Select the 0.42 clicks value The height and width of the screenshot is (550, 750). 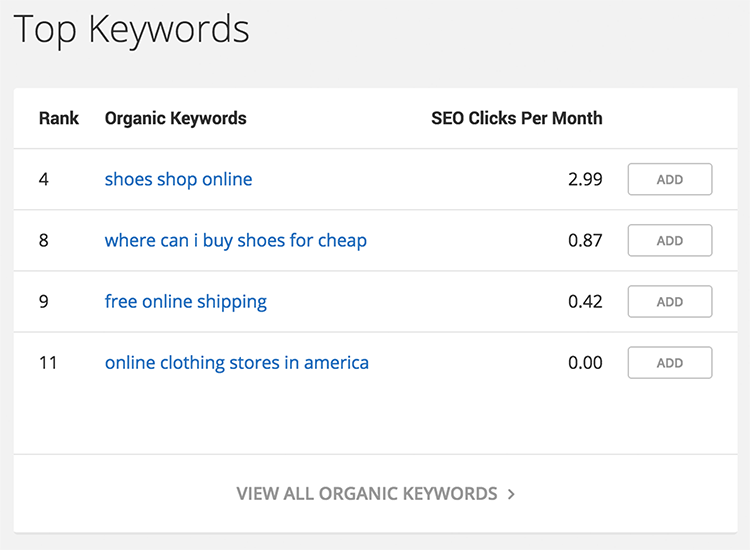[x=585, y=302]
